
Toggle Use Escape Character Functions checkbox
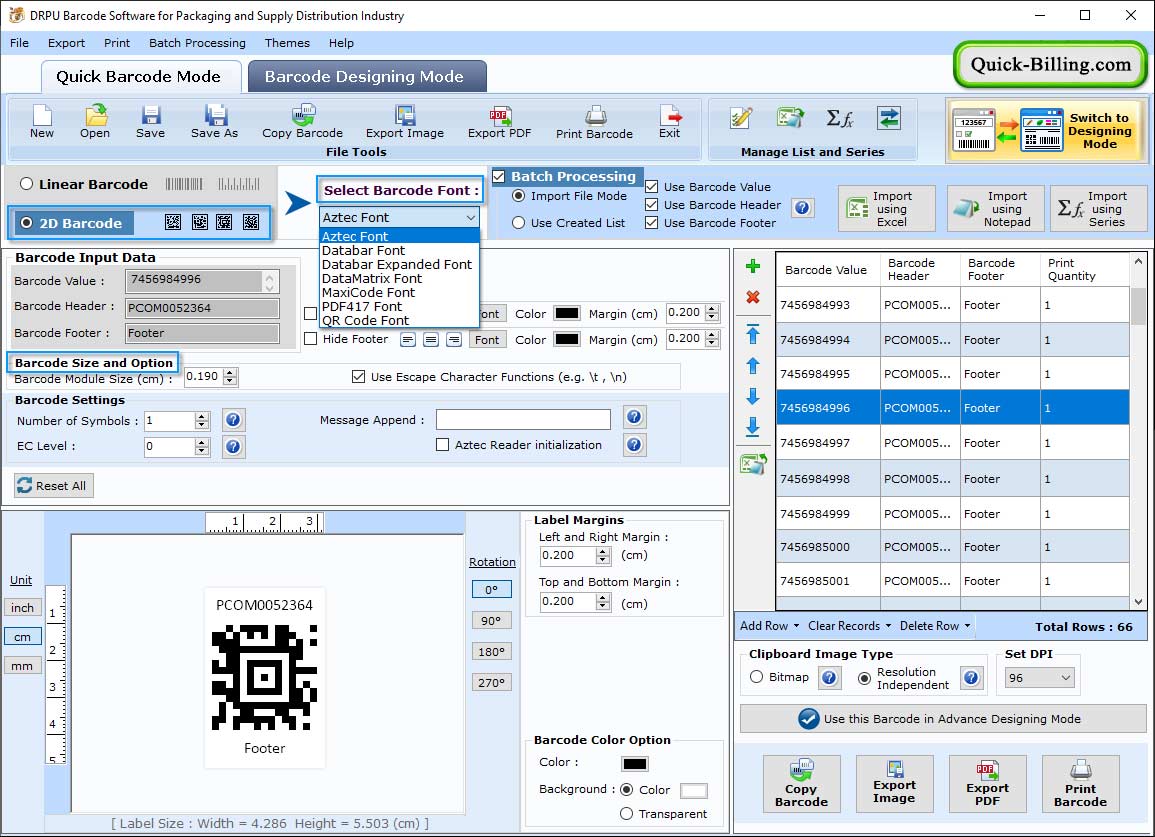click(x=359, y=377)
